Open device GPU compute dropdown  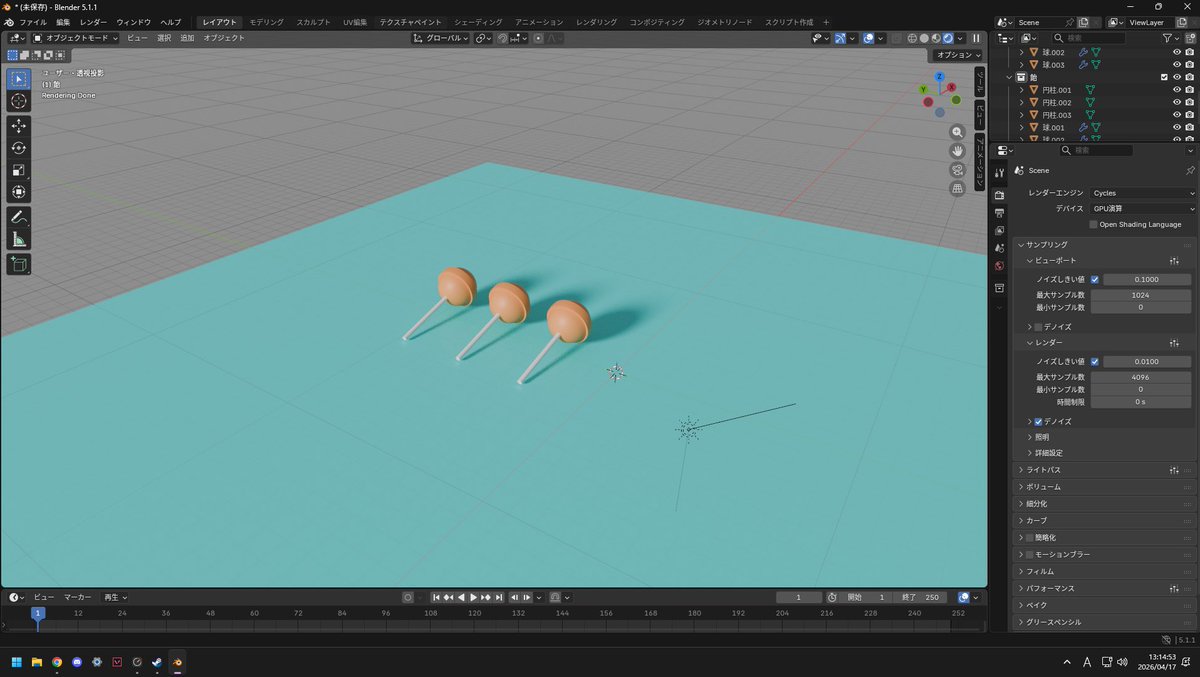1143,209
